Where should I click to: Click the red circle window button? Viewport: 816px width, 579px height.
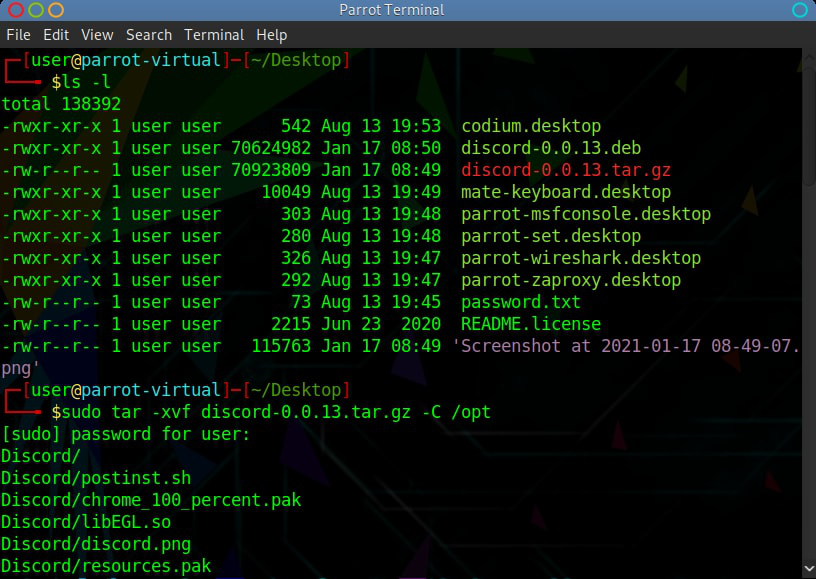coord(16,11)
